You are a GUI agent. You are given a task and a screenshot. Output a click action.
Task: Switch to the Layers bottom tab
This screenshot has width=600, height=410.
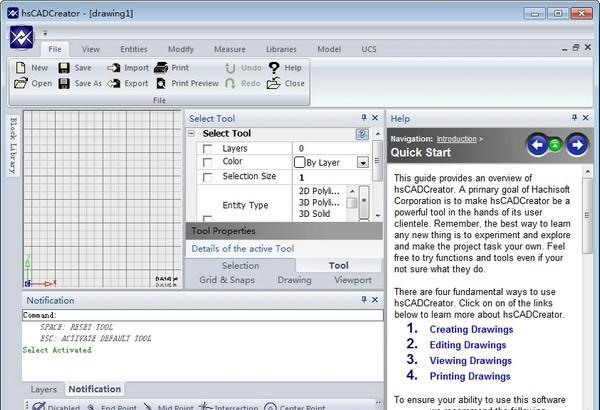click(44, 389)
